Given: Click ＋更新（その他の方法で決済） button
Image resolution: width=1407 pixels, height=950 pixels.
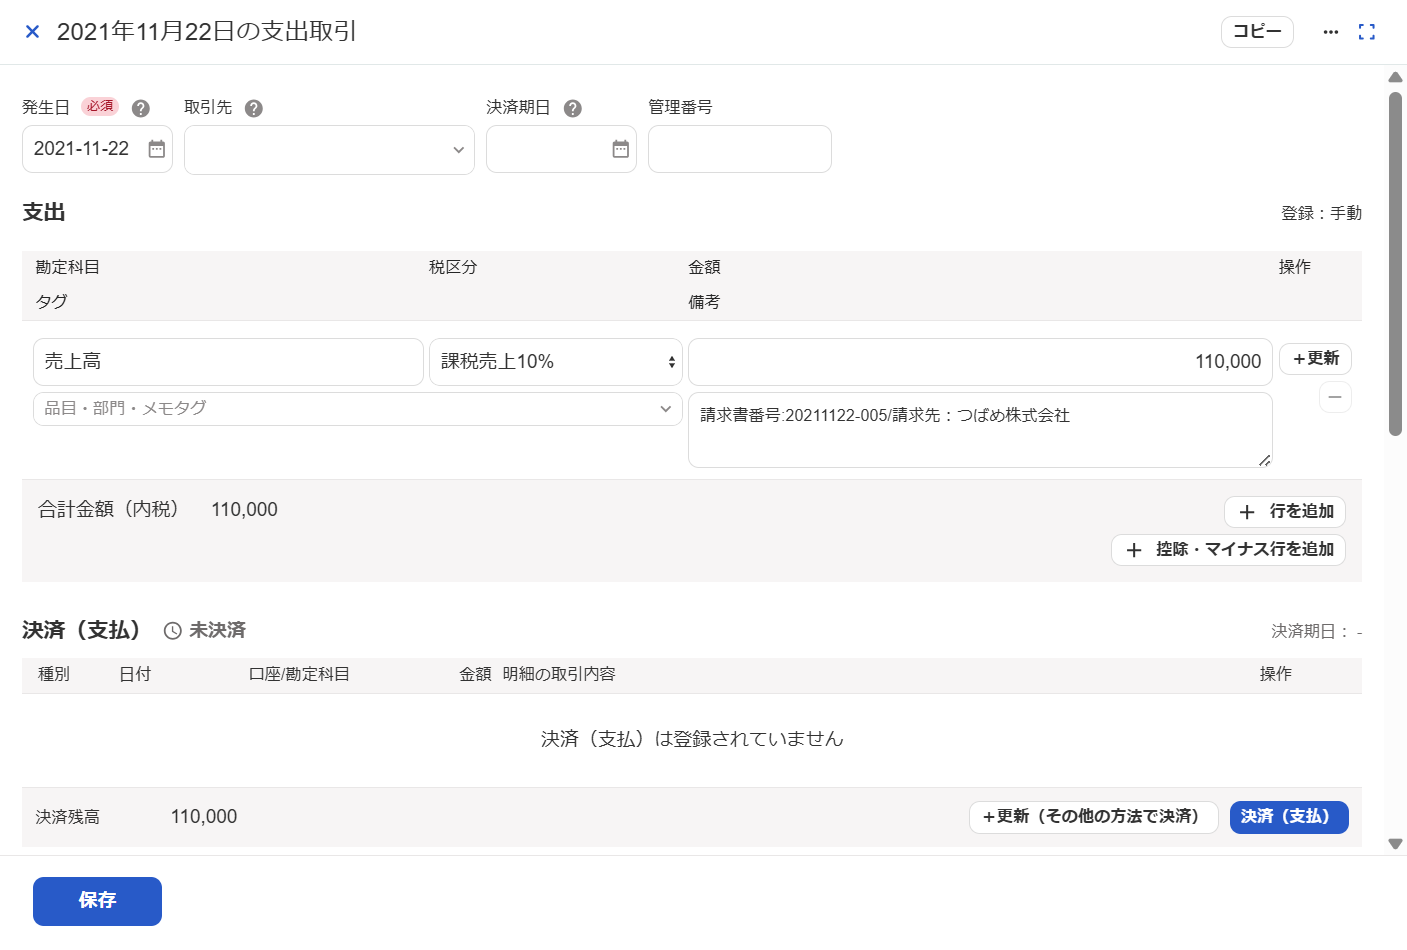Looking at the screenshot, I should tap(1094, 817).
